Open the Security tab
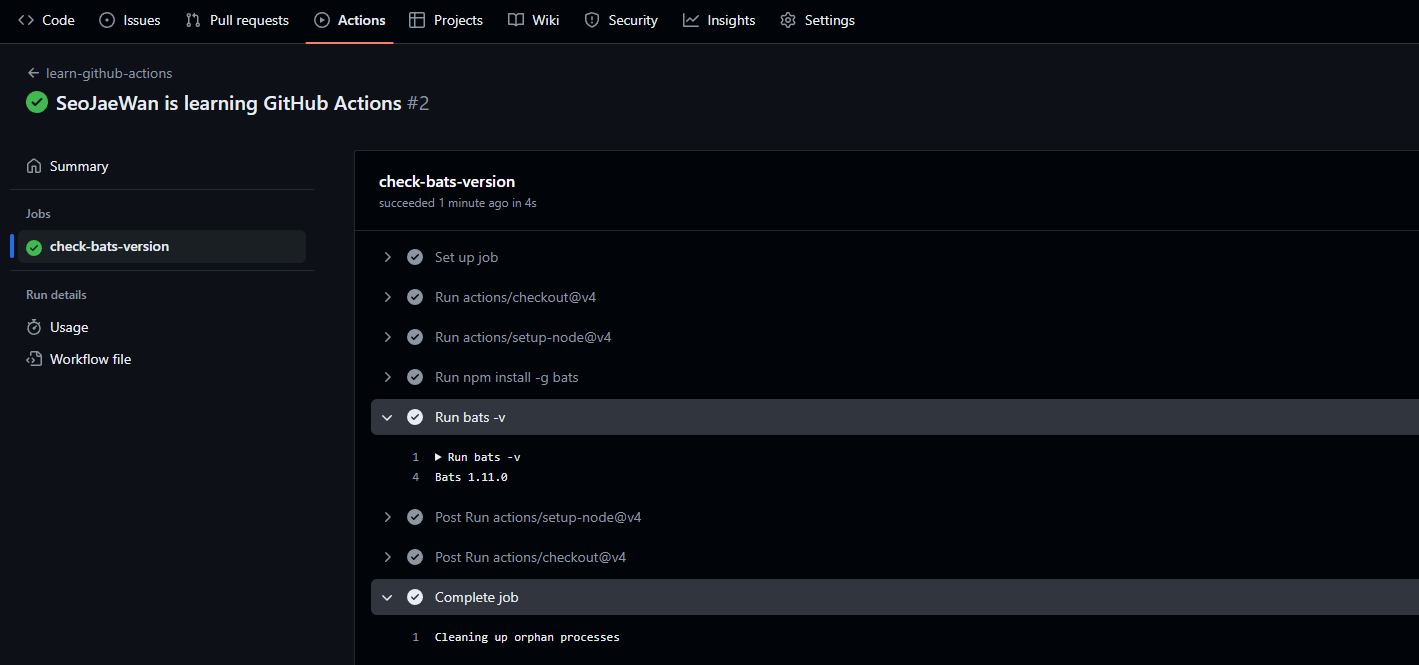The height and width of the screenshot is (665, 1419). click(x=621, y=20)
